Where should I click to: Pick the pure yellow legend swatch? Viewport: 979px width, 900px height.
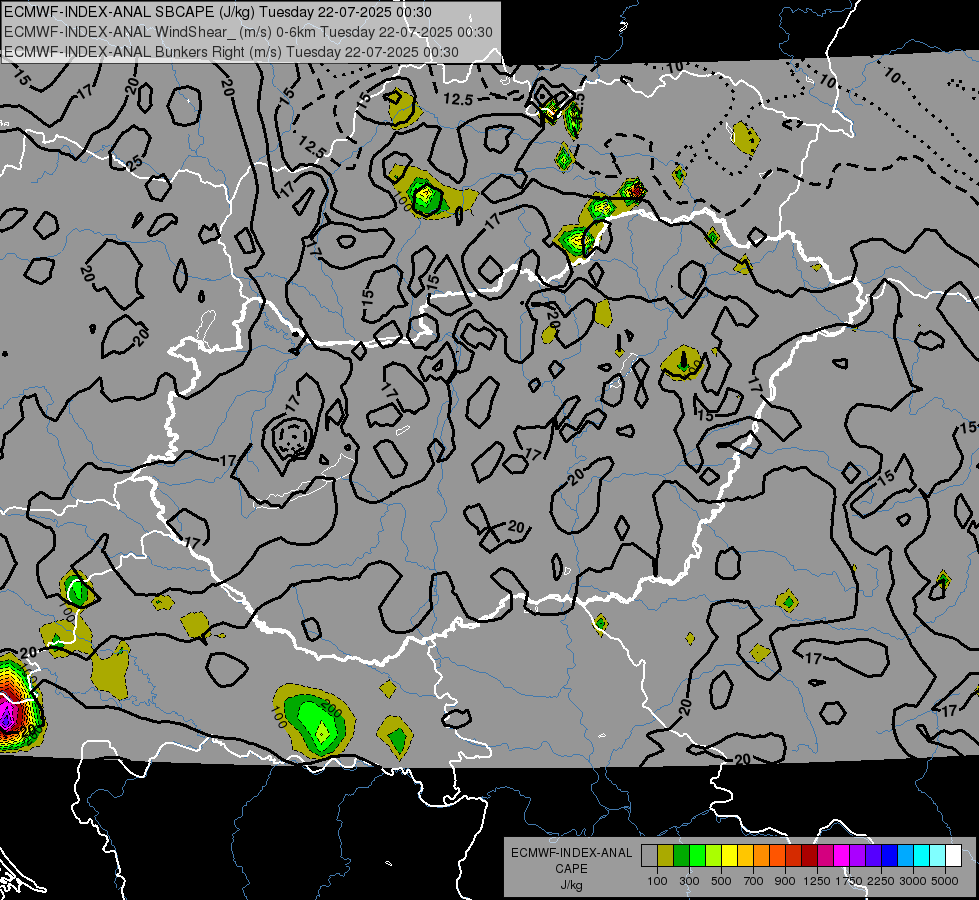[x=729, y=856]
